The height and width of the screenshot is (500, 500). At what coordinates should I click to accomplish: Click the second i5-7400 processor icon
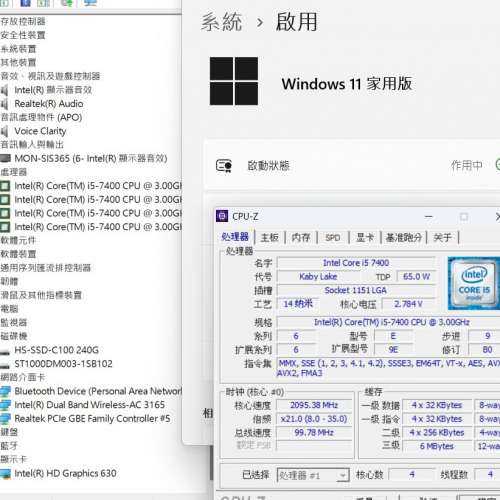5,199
